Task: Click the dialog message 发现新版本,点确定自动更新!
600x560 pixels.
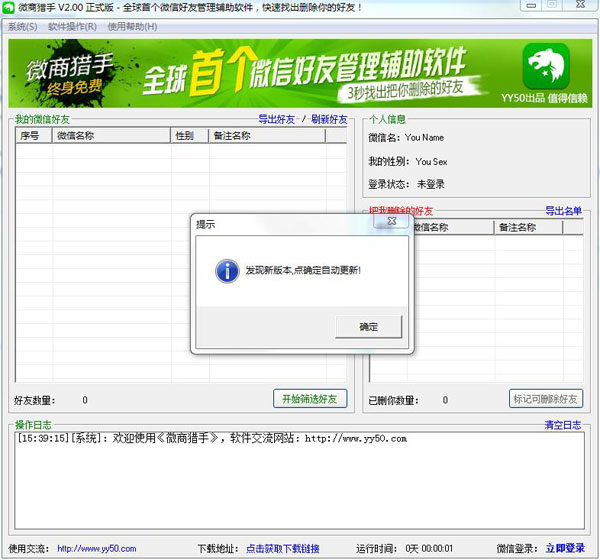Action: pos(303,271)
